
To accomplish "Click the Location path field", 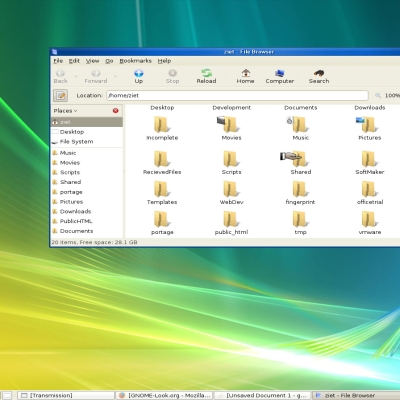I will click(x=237, y=95).
